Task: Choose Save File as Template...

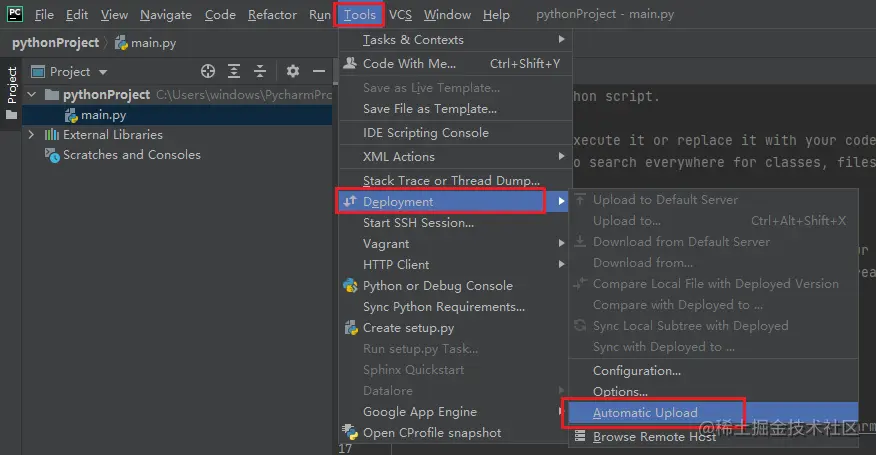Action: point(455,108)
